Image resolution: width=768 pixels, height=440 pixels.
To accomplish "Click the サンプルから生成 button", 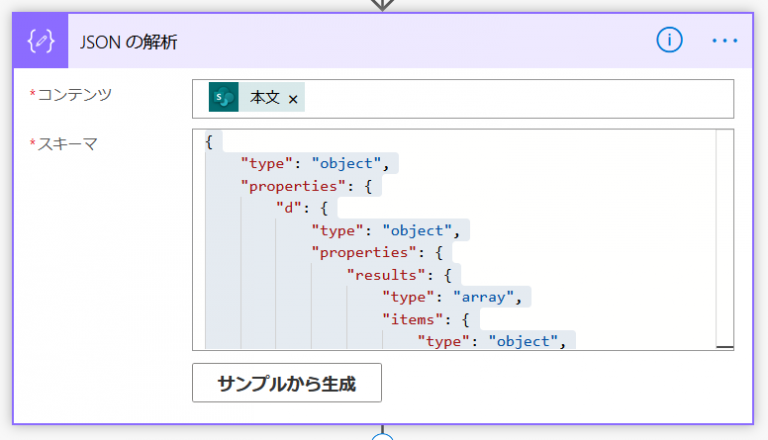I will [x=286, y=382].
